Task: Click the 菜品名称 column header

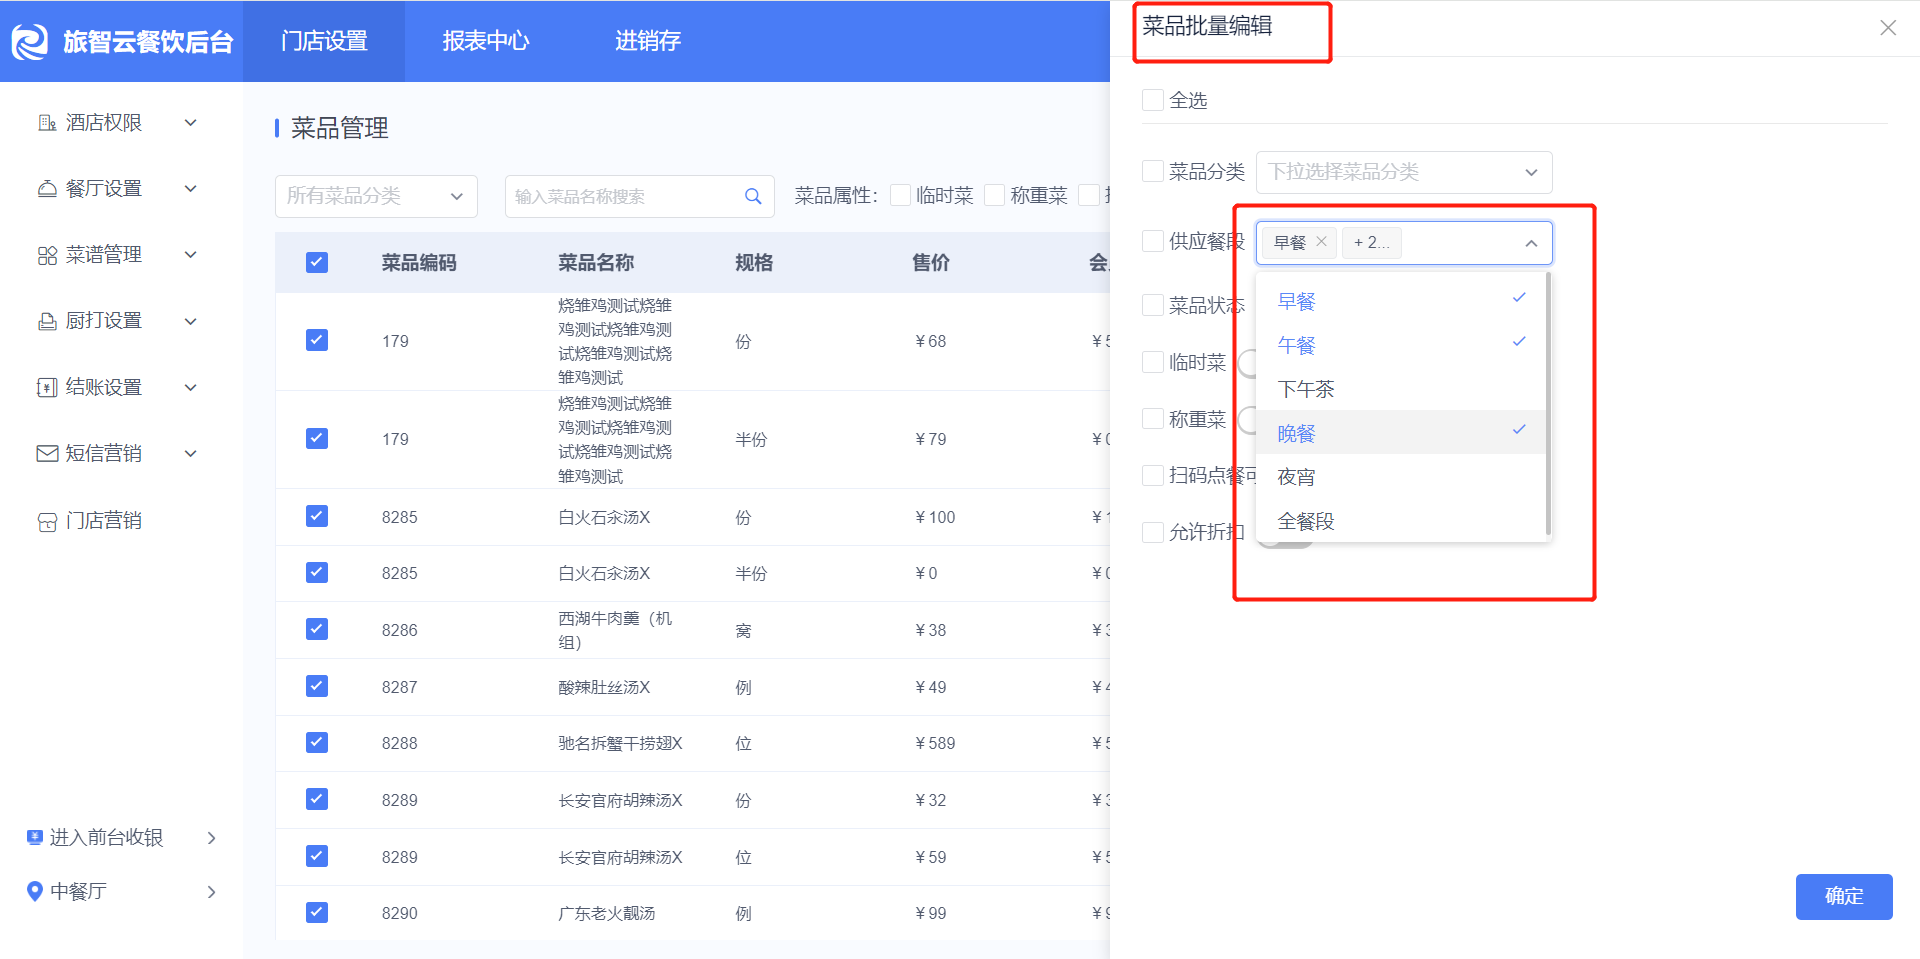Action: click(x=596, y=262)
